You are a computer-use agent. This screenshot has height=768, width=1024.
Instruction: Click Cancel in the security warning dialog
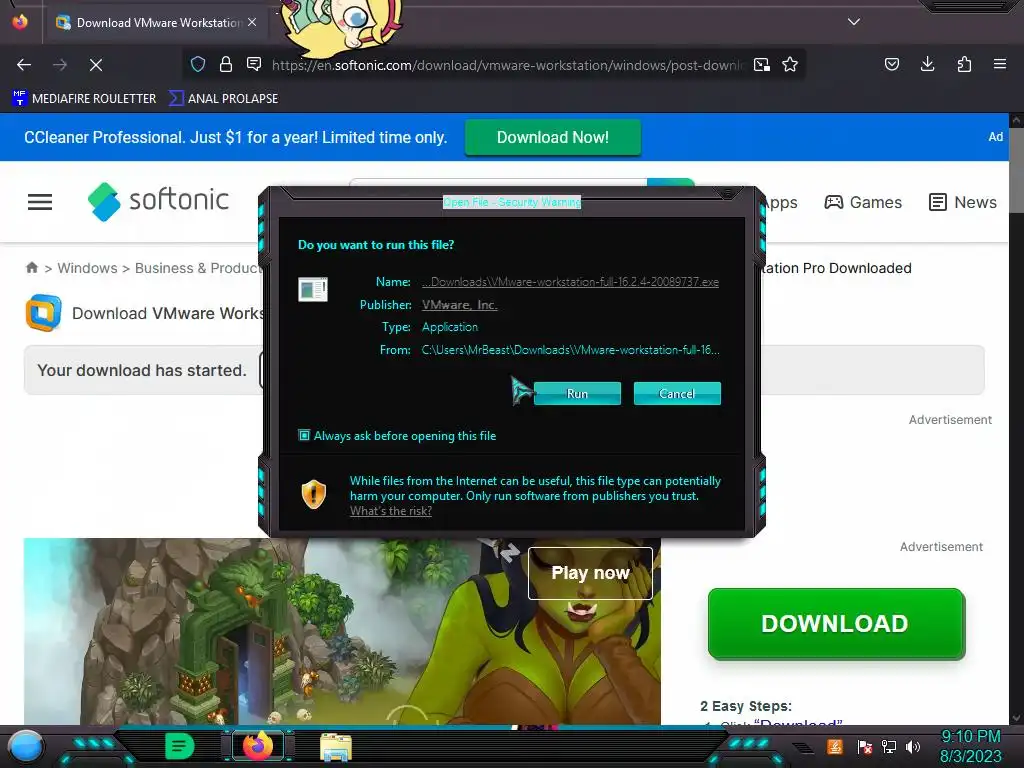677,394
